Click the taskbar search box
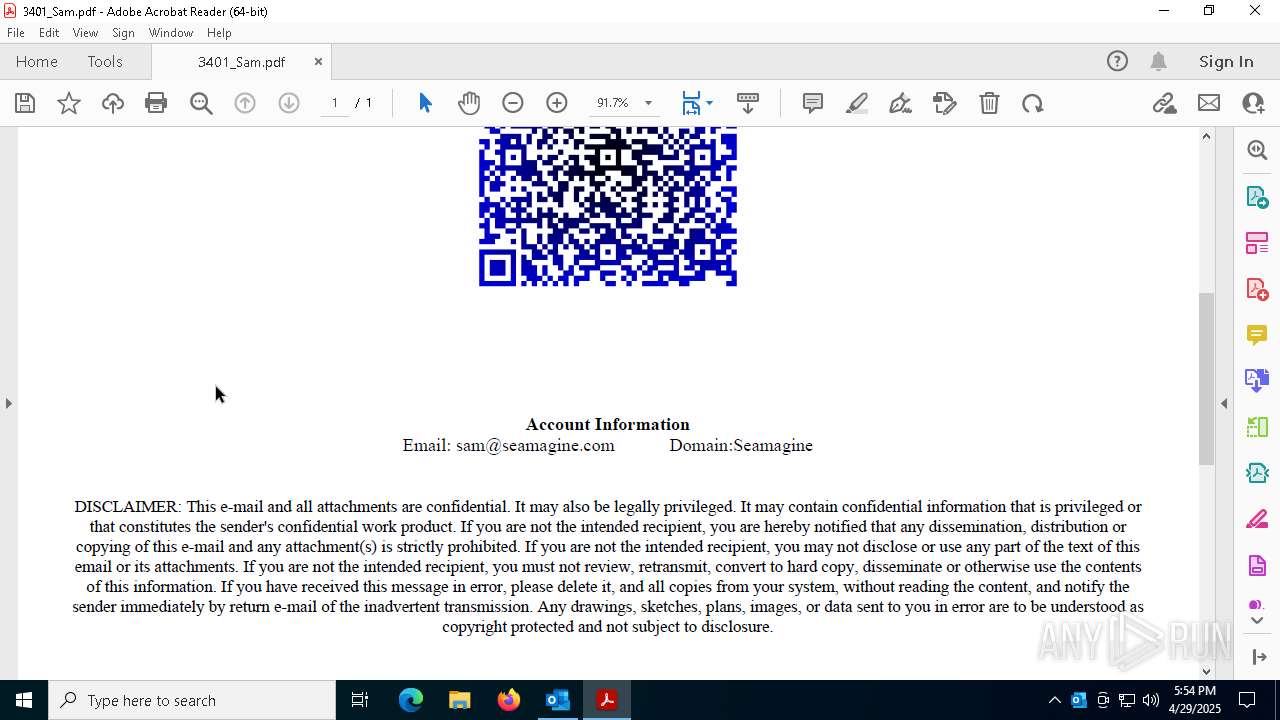 tap(192, 700)
